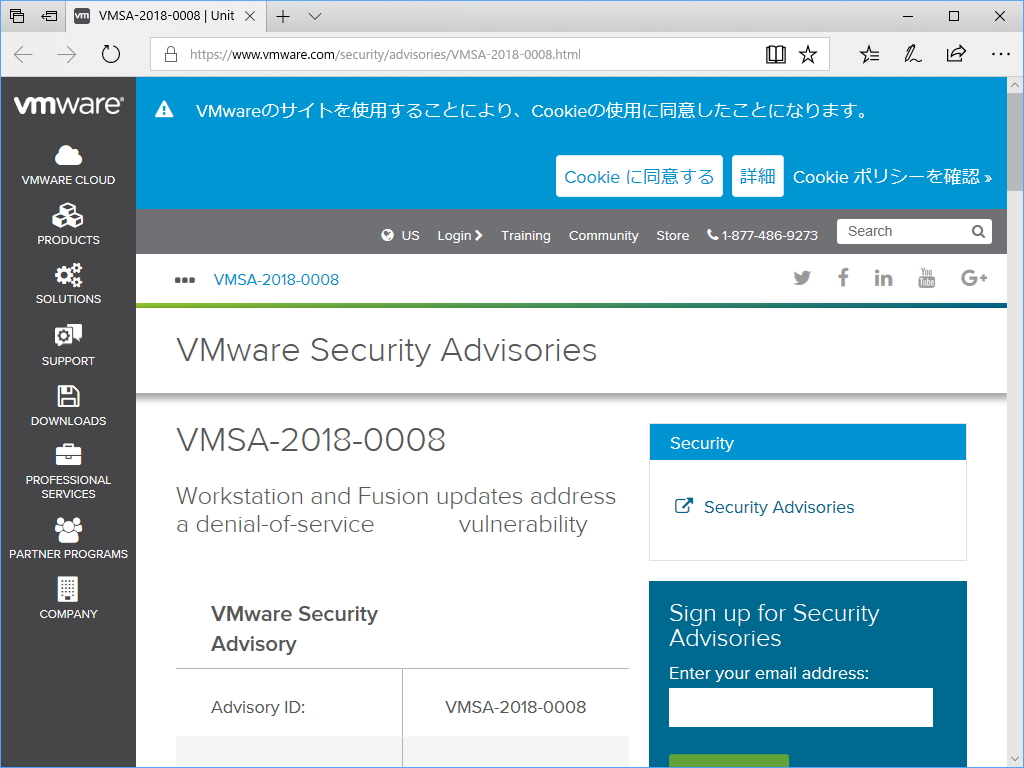The image size is (1024, 768).
Task: Open VMware's Facebook page icon
Action: 843,277
